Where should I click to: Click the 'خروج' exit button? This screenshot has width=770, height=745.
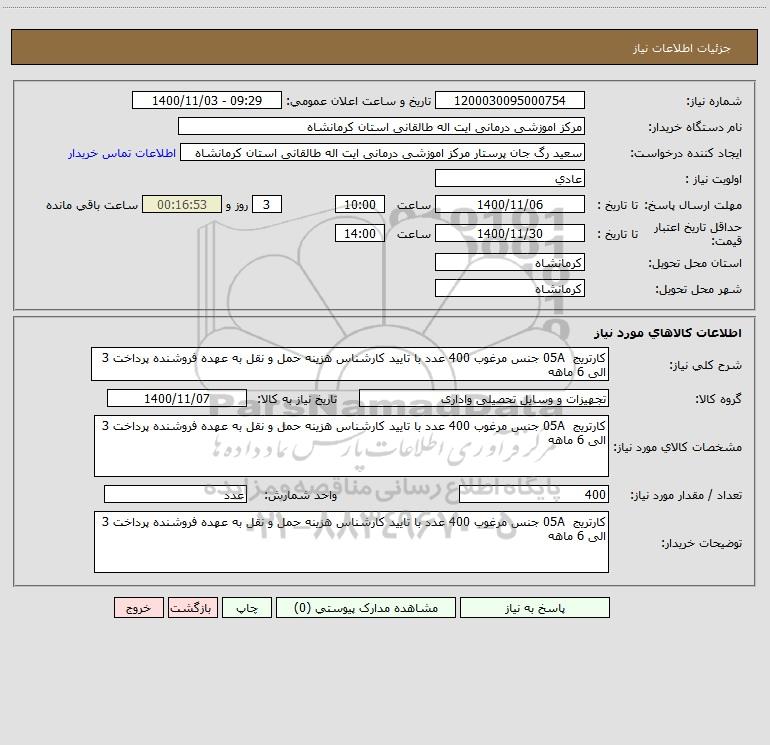coord(138,607)
